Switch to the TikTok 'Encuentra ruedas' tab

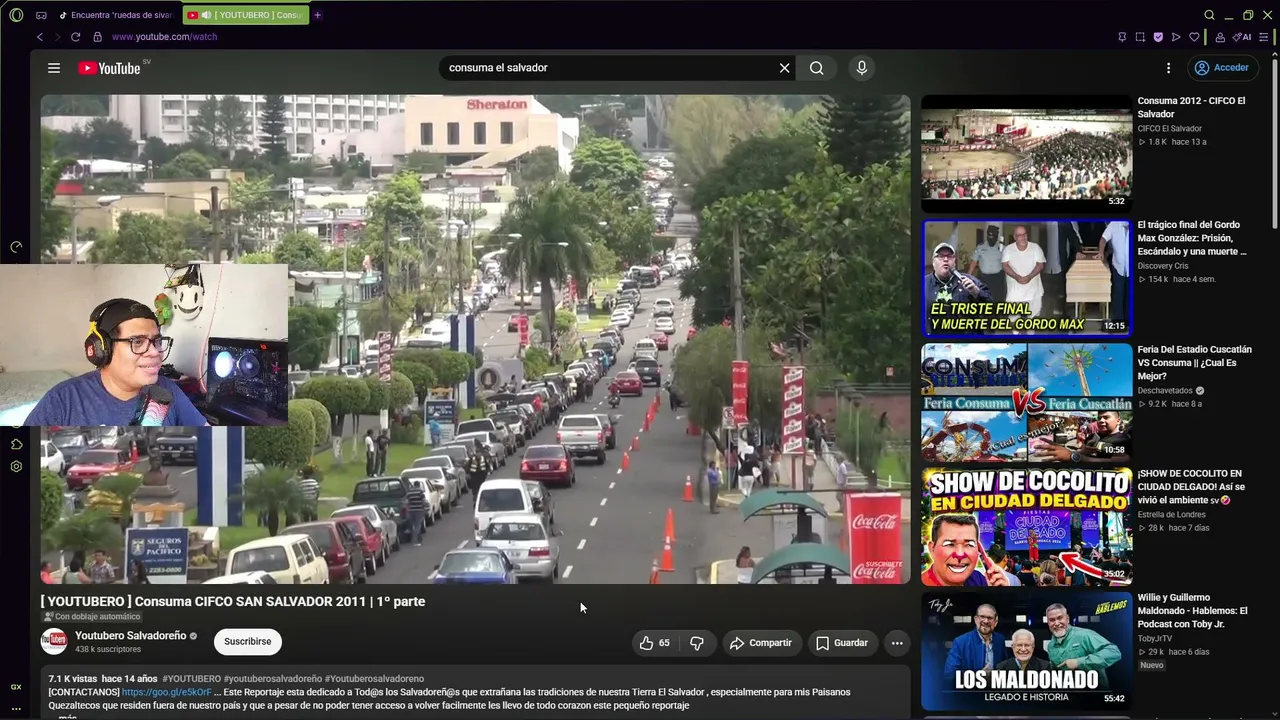(115, 15)
